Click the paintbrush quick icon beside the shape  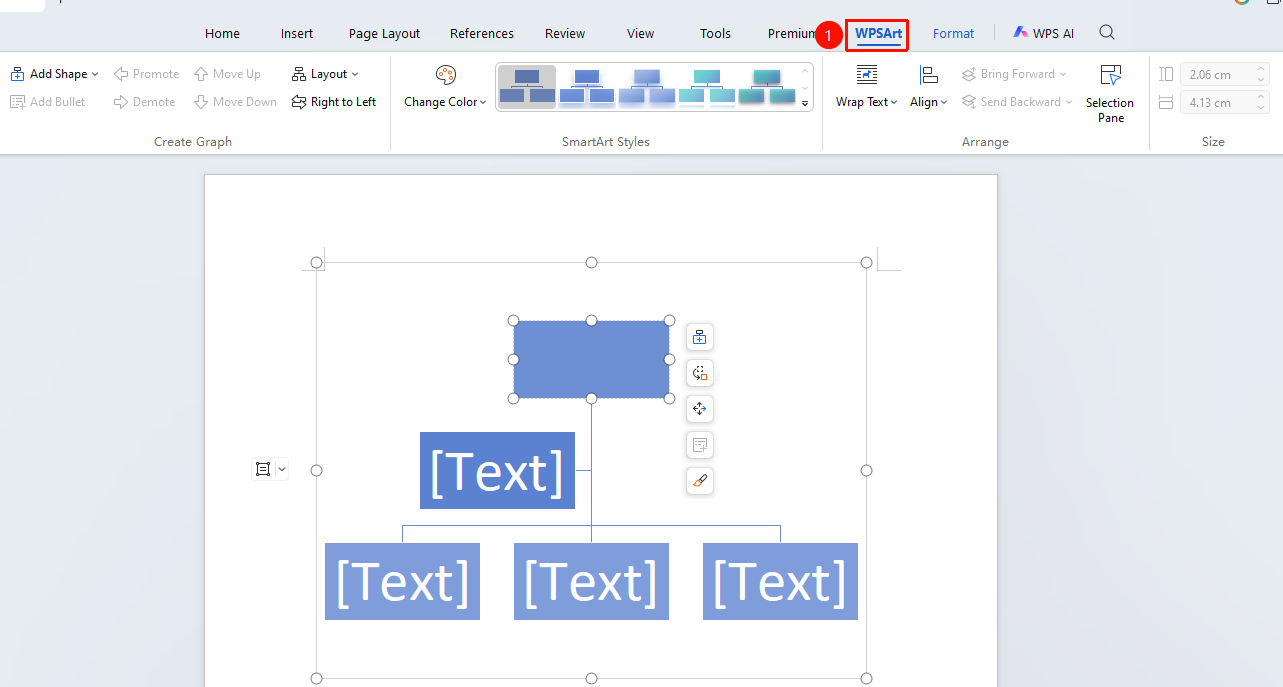click(700, 481)
